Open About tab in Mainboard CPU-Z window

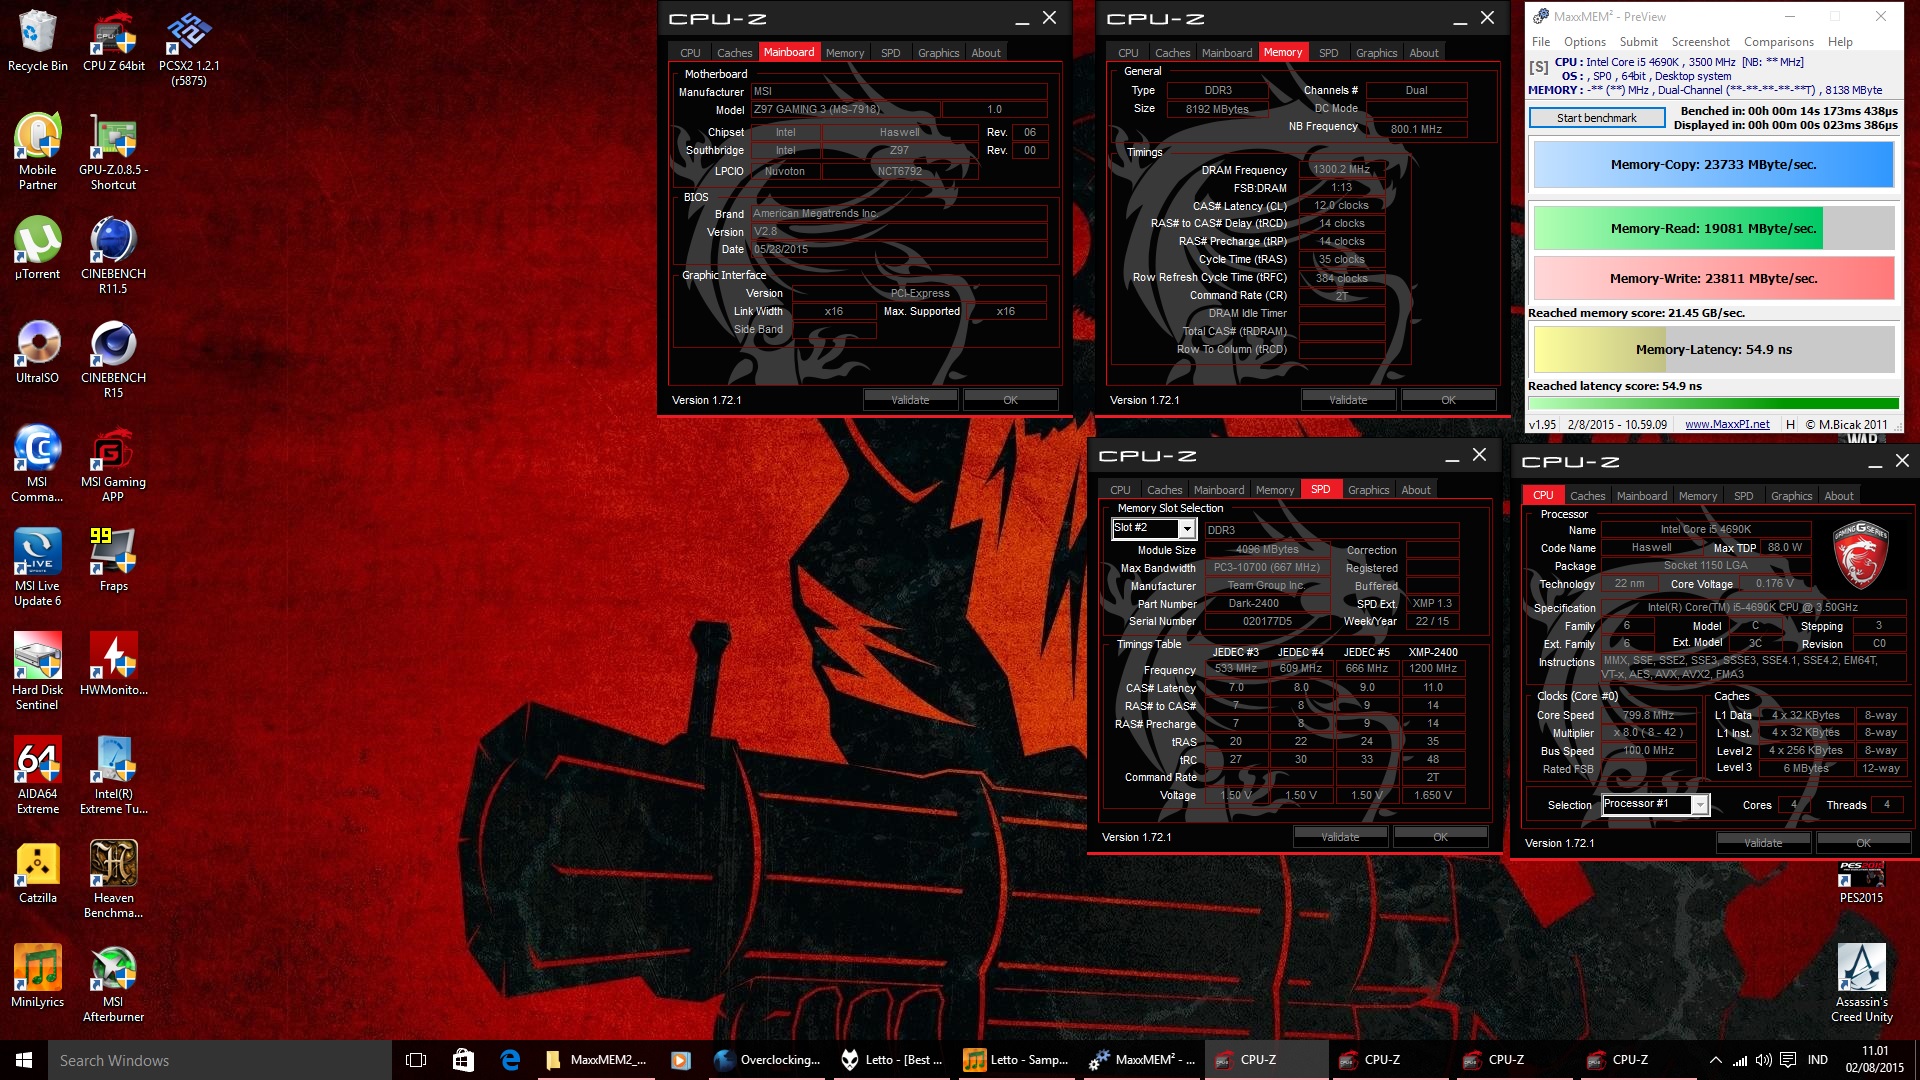click(x=986, y=53)
